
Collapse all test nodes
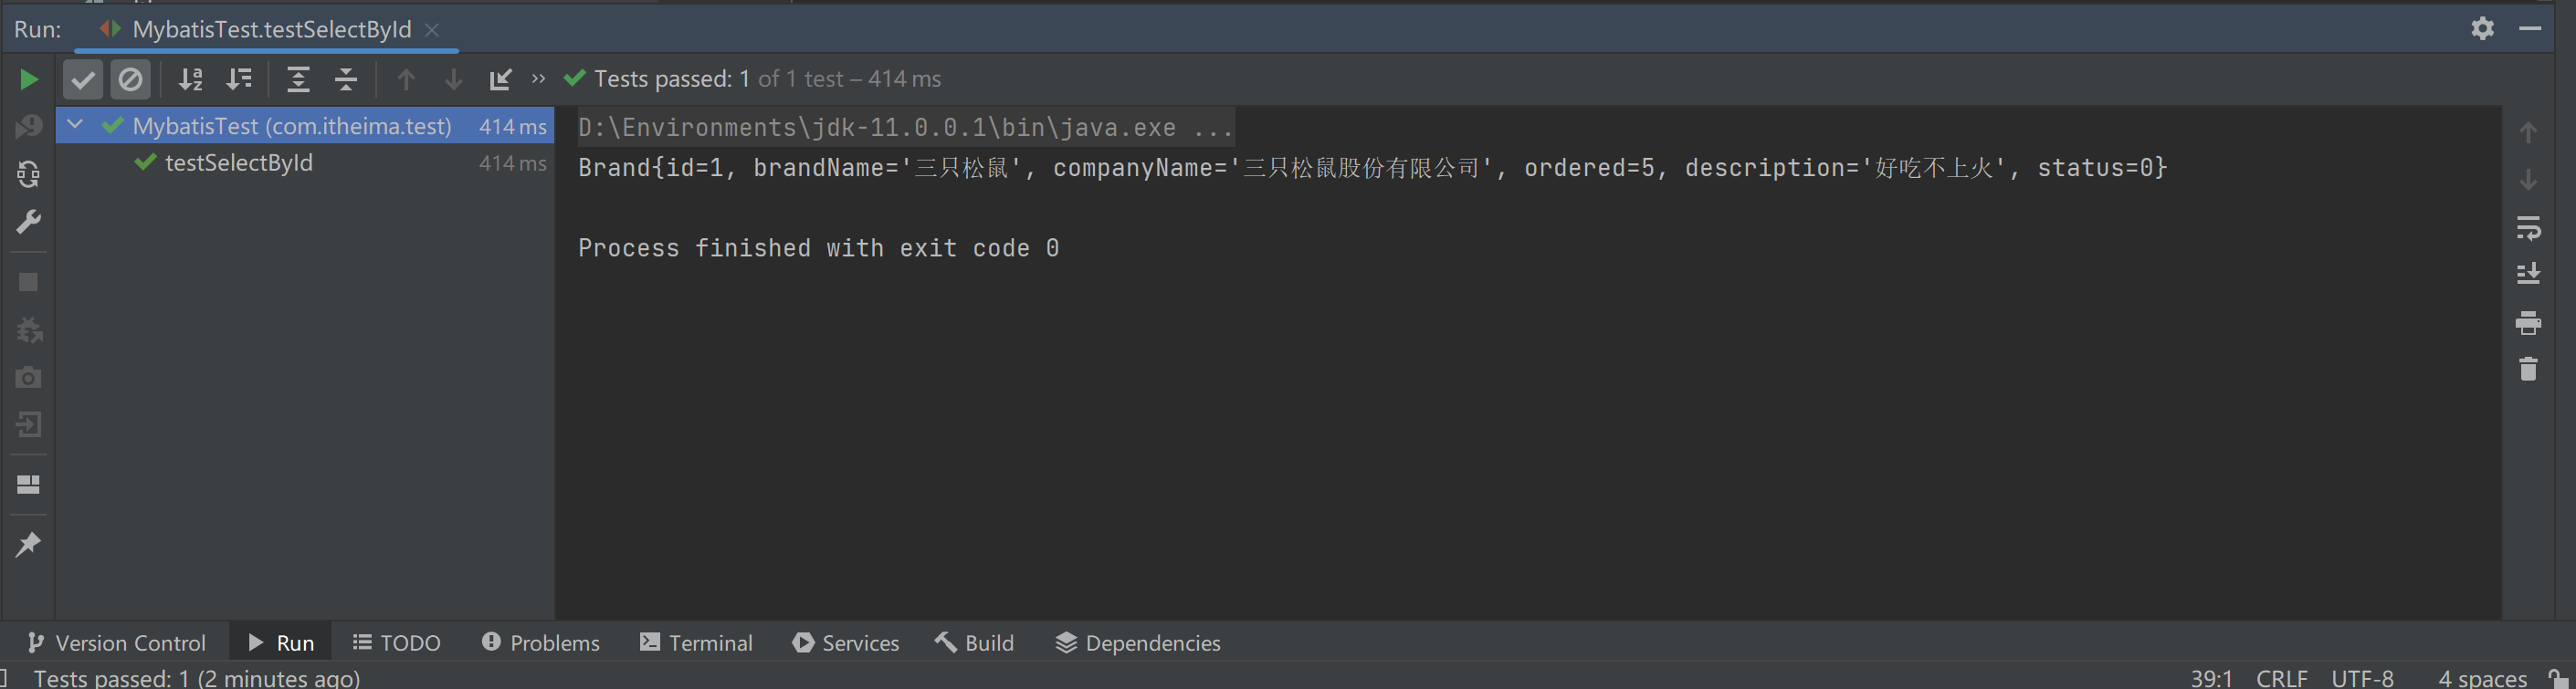[346, 79]
